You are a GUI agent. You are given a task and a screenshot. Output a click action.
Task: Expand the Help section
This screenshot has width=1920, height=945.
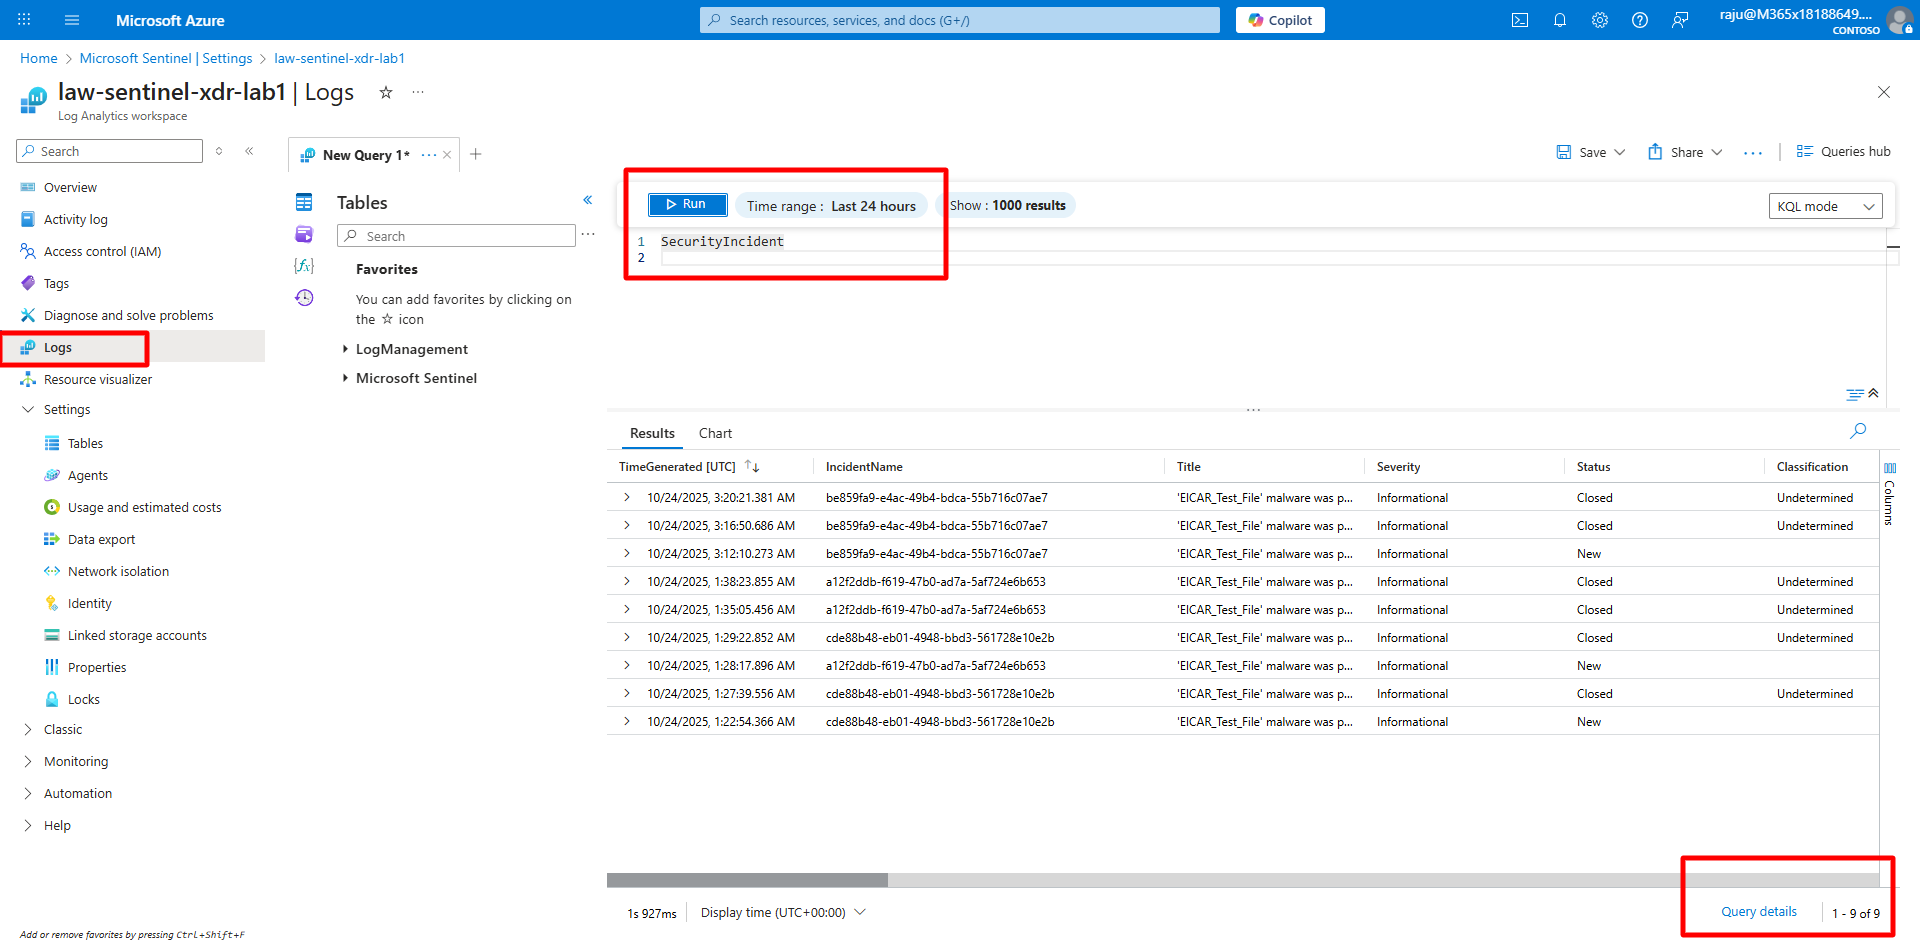(x=28, y=826)
